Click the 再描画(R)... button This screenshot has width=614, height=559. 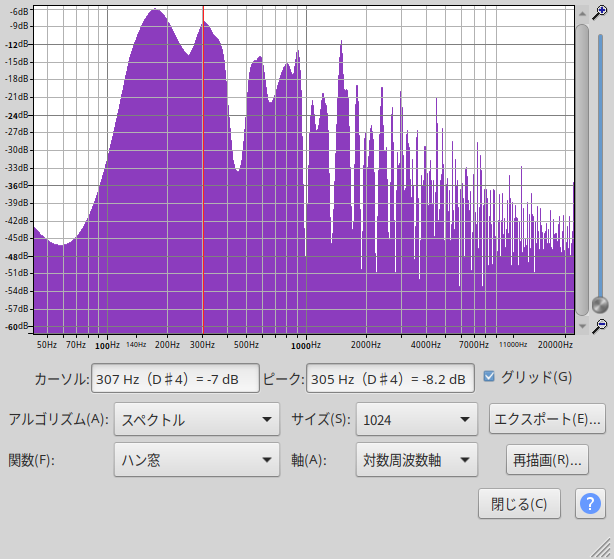click(x=547, y=461)
